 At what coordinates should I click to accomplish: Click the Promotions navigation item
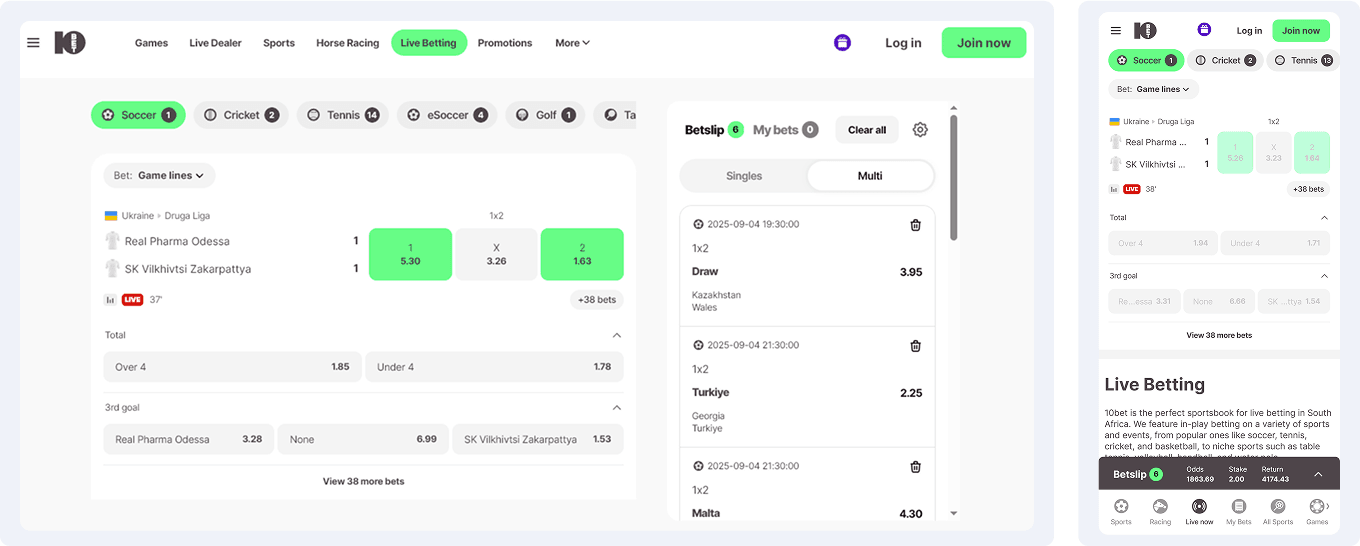pyautogui.click(x=505, y=43)
